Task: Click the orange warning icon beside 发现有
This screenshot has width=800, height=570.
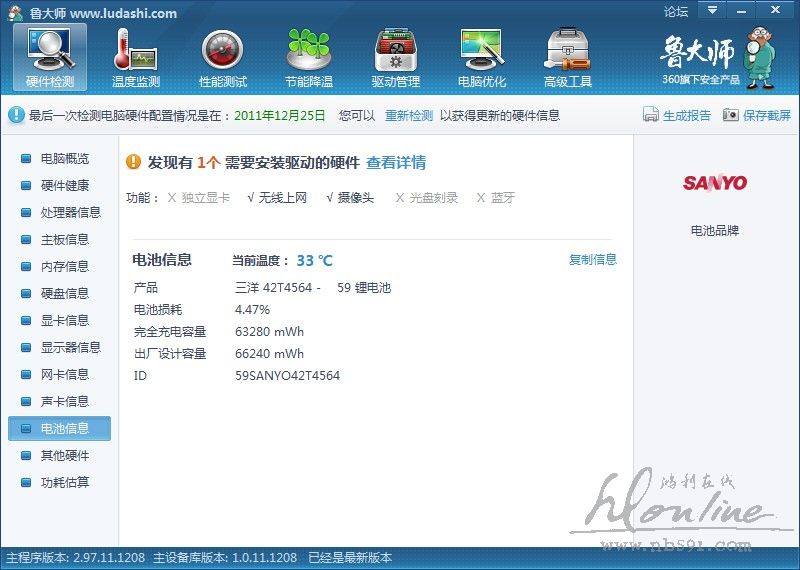Action: 133,162
